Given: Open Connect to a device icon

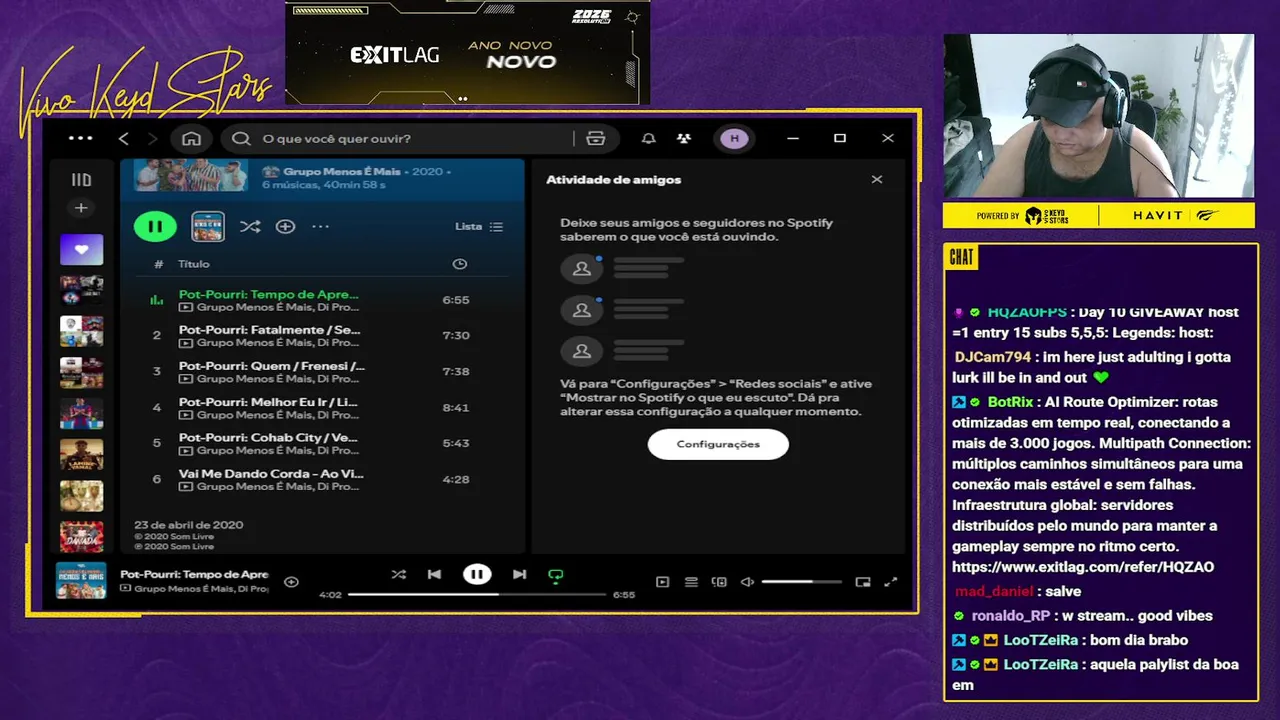Looking at the screenshot, I should [x=719, y=582].
